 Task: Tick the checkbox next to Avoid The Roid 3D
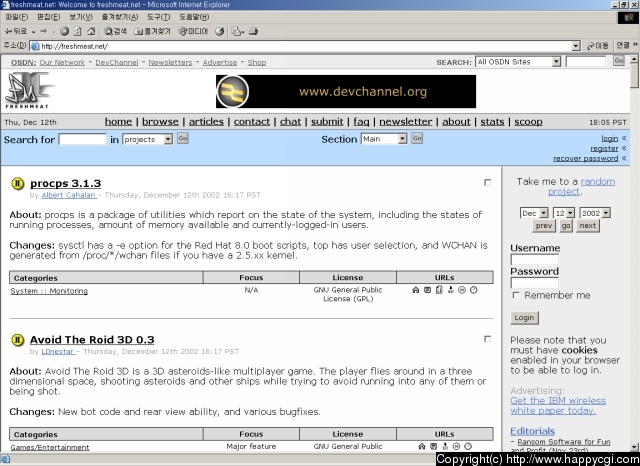click(487, 339)
